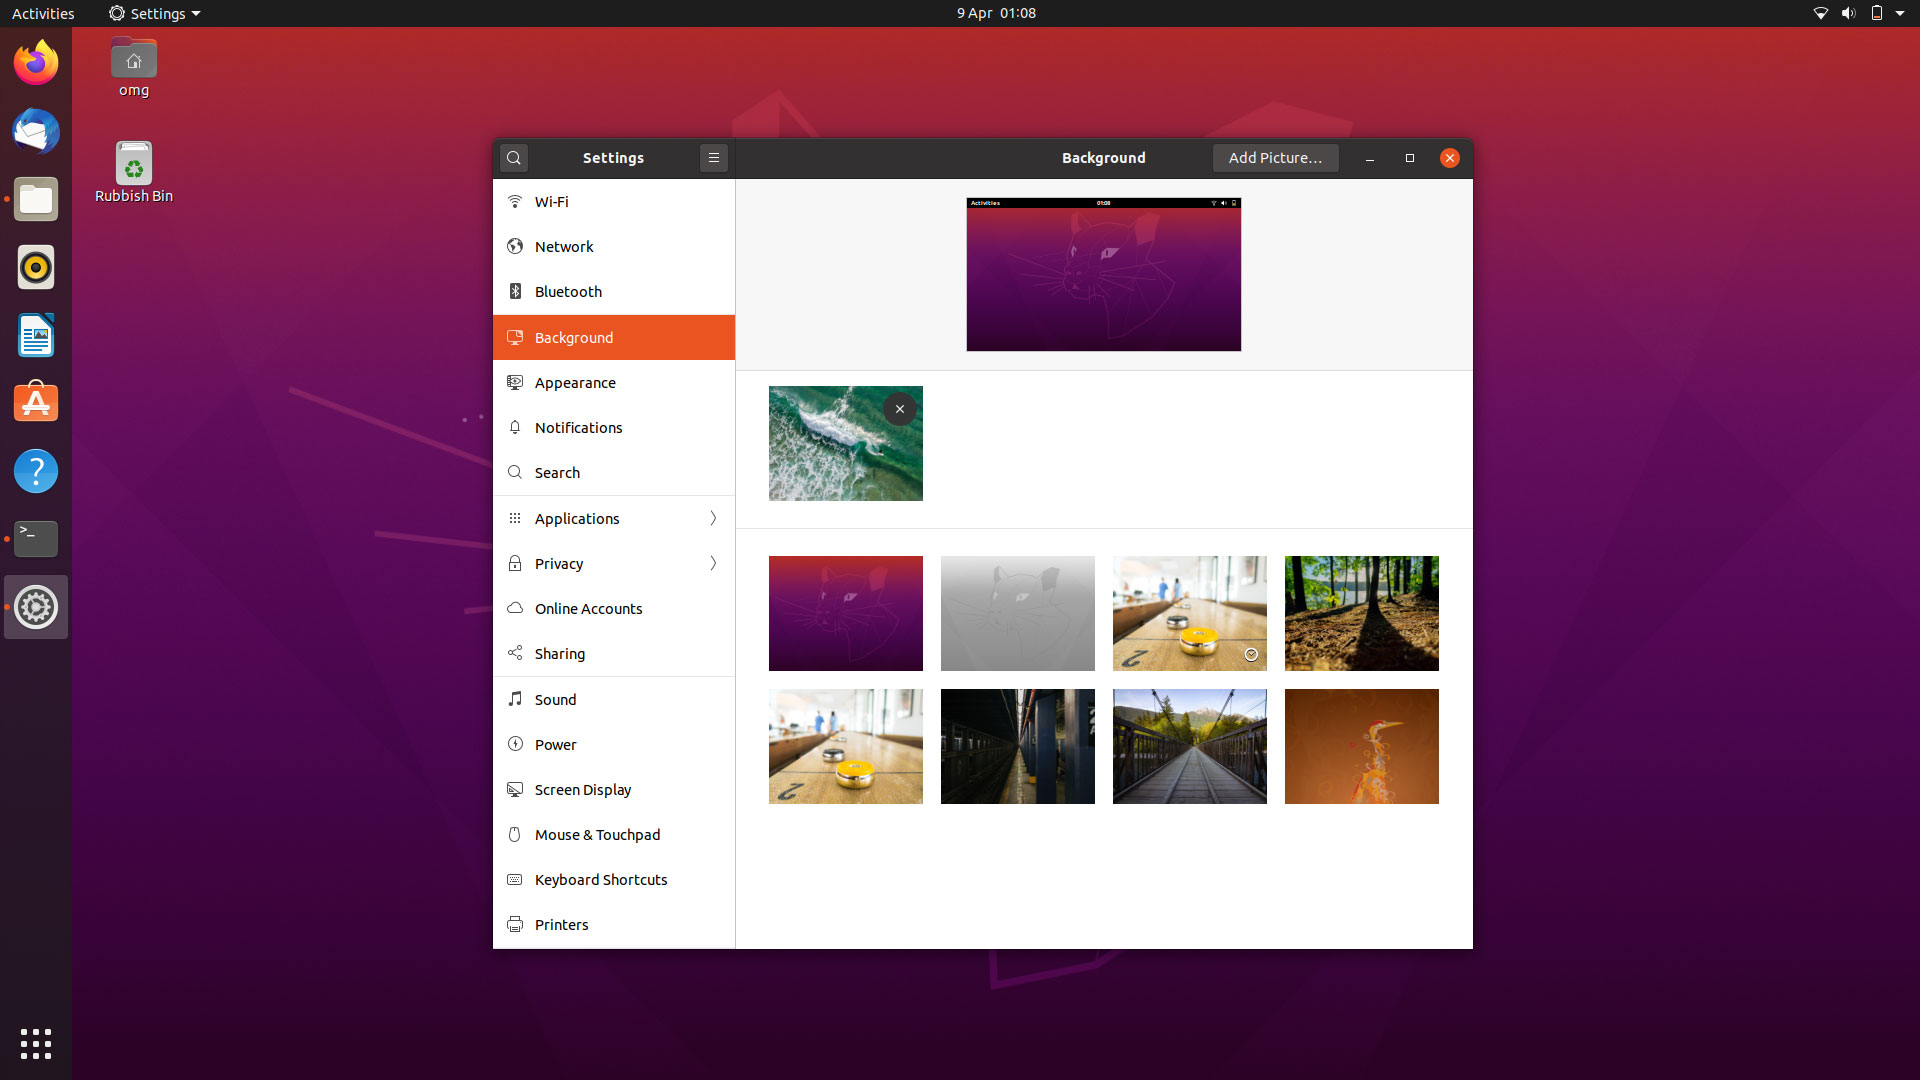This screenshot has height=1080, width=1920.
Task: Open the Files manager in the dock
Action: point(36,199)
